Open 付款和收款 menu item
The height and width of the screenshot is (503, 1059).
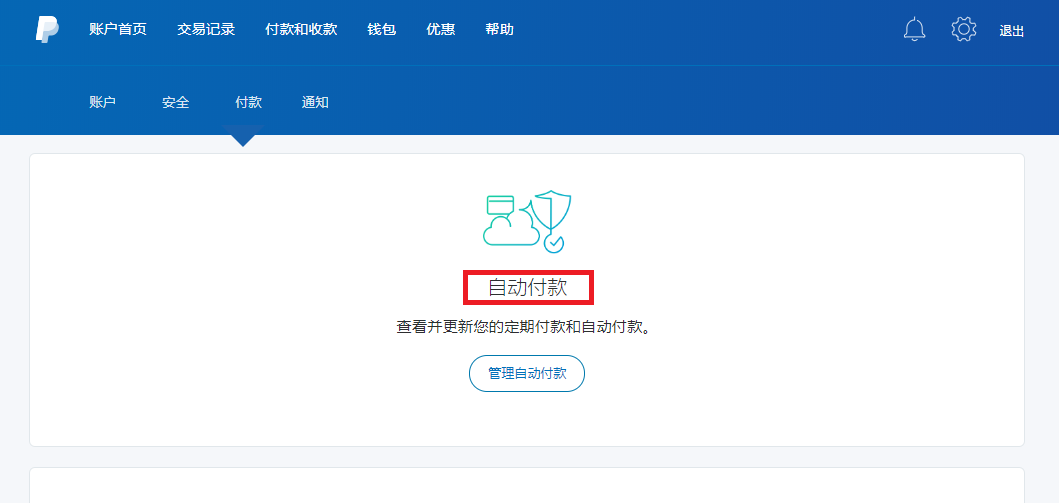(301, 30)
